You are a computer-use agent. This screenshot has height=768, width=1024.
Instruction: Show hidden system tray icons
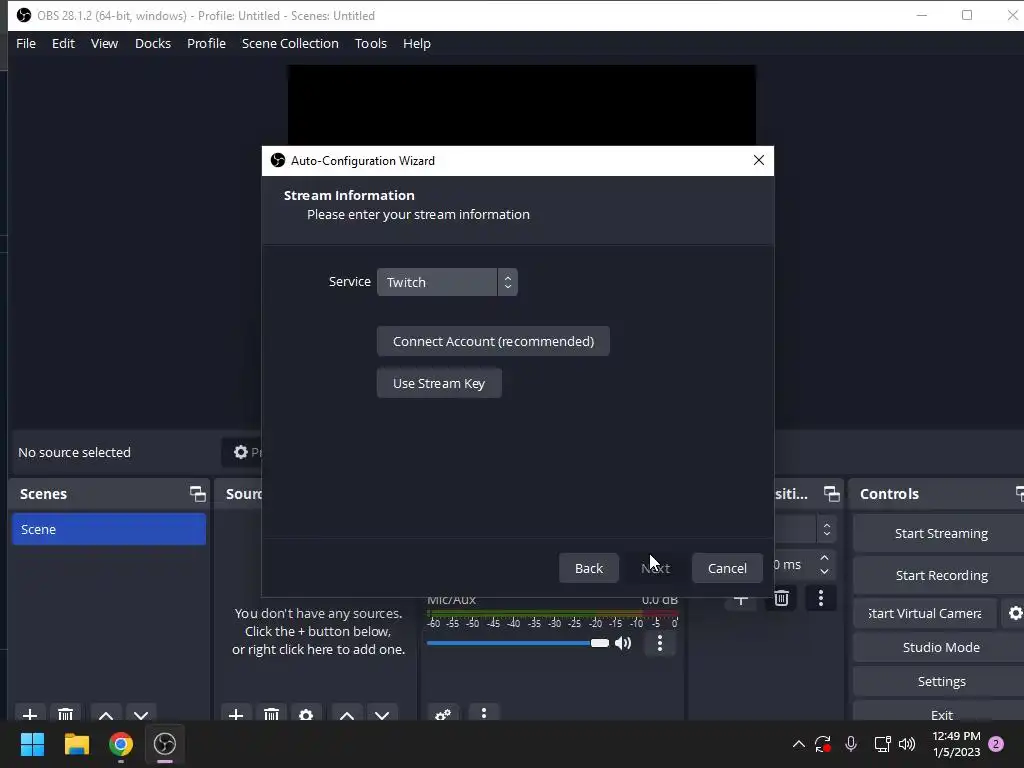(x=798, y=744)
